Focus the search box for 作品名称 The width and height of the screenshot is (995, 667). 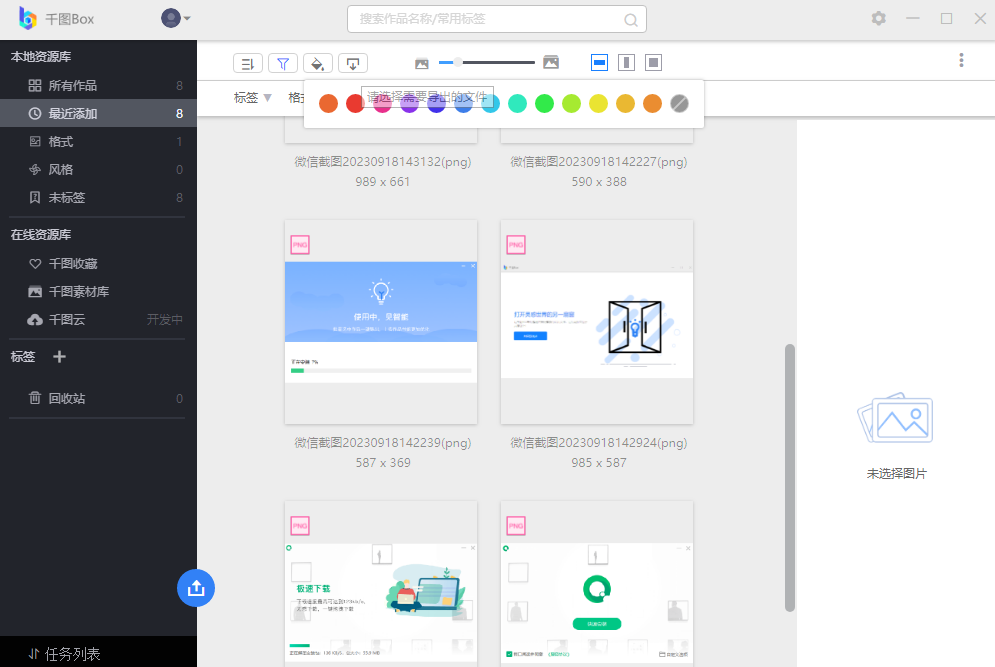(x=497, y=19)
